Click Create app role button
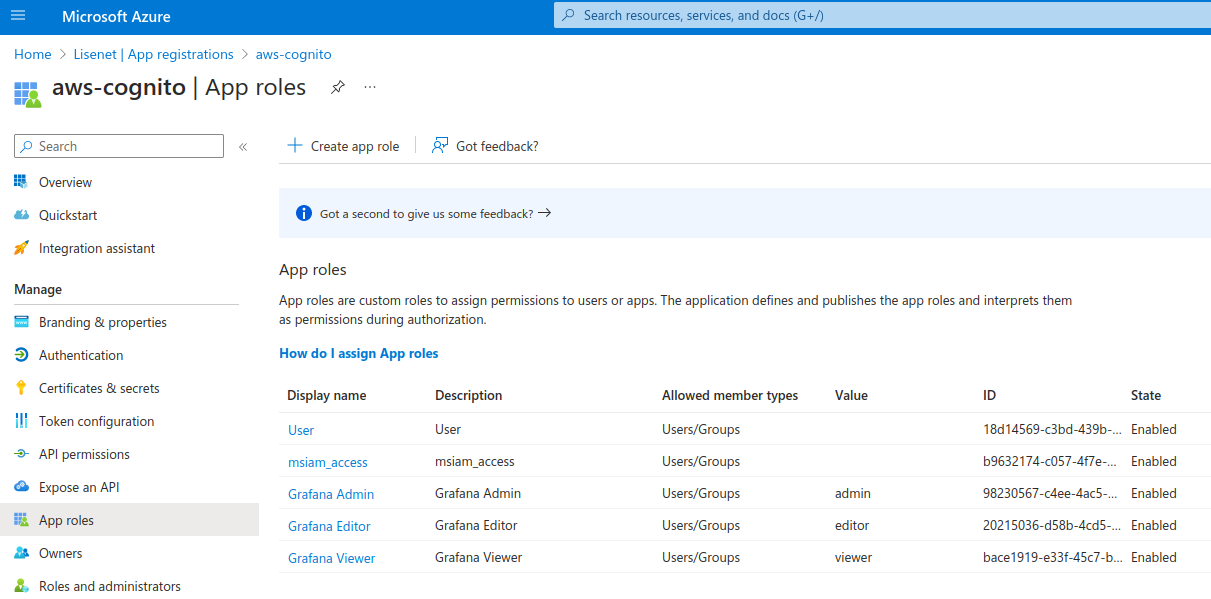1211x599 pixels. [343, 146]
